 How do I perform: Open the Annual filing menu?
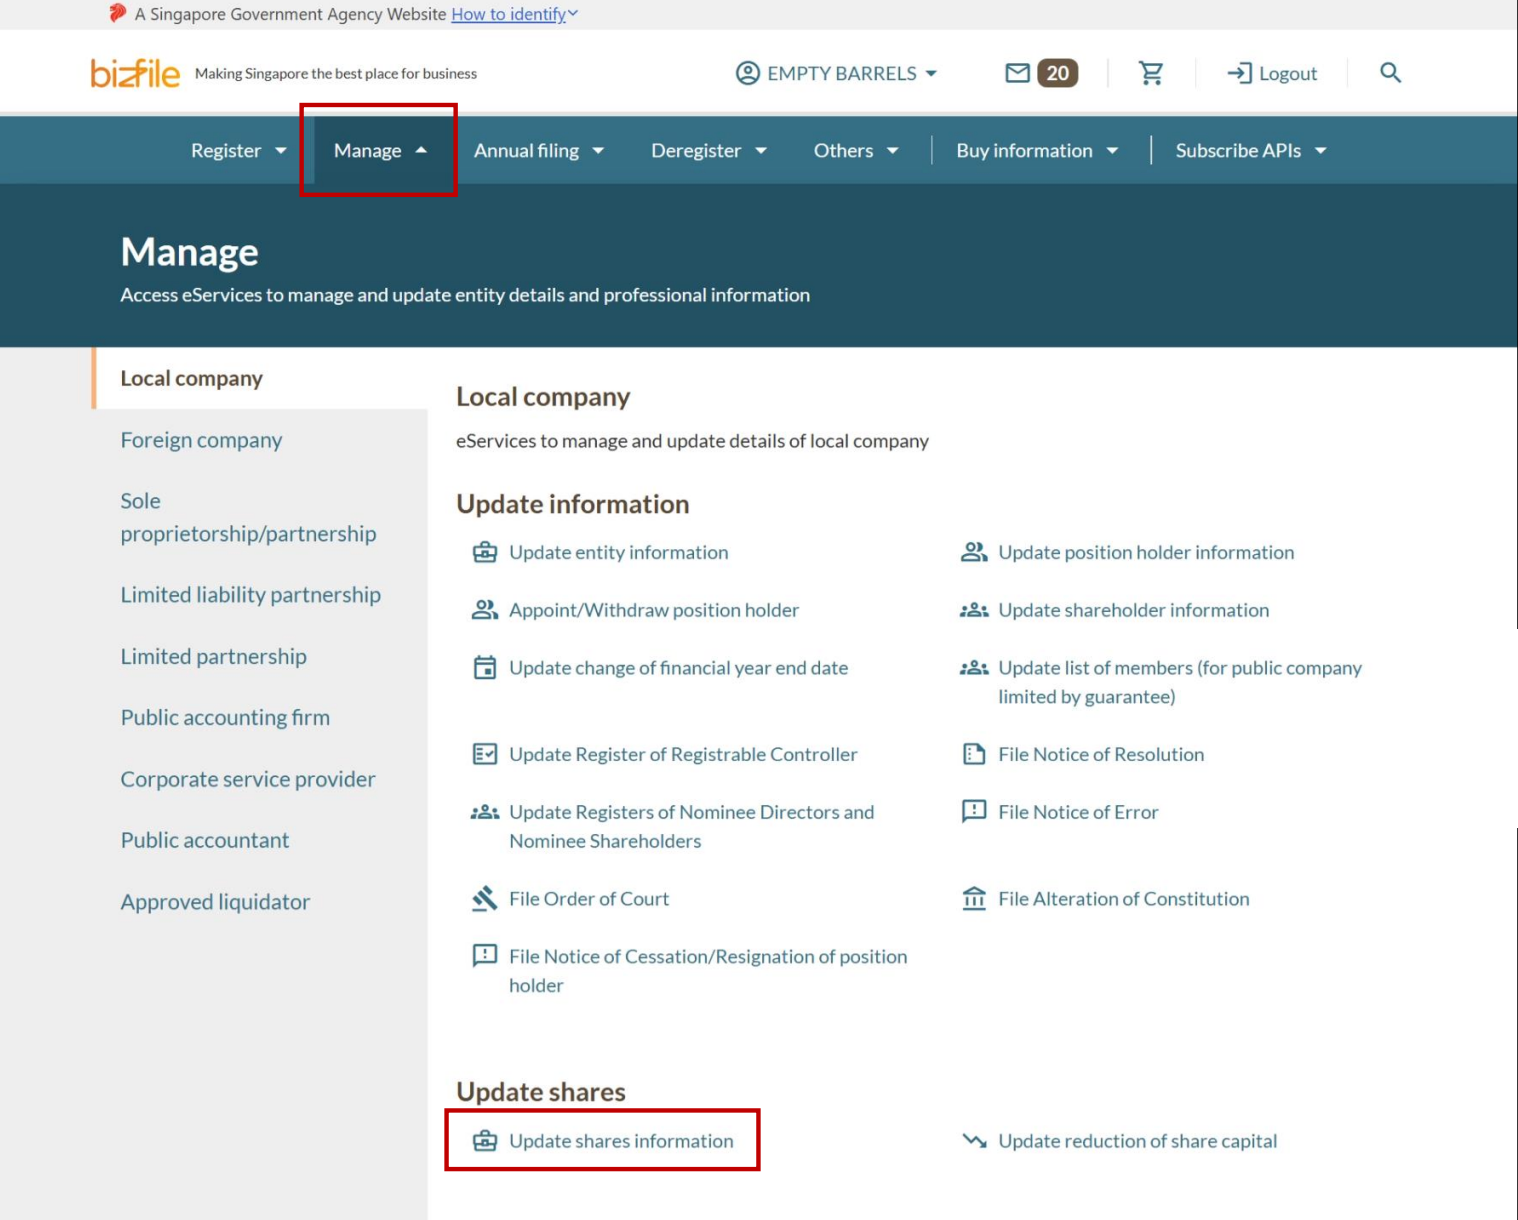[538, 151]
